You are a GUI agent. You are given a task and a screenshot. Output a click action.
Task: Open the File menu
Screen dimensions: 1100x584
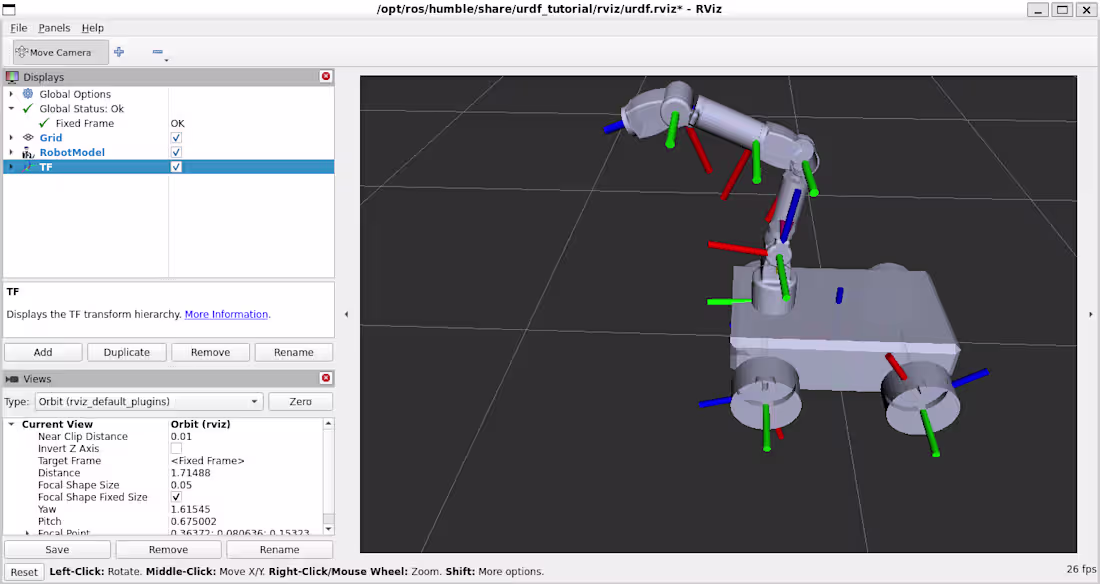point(18,27)
